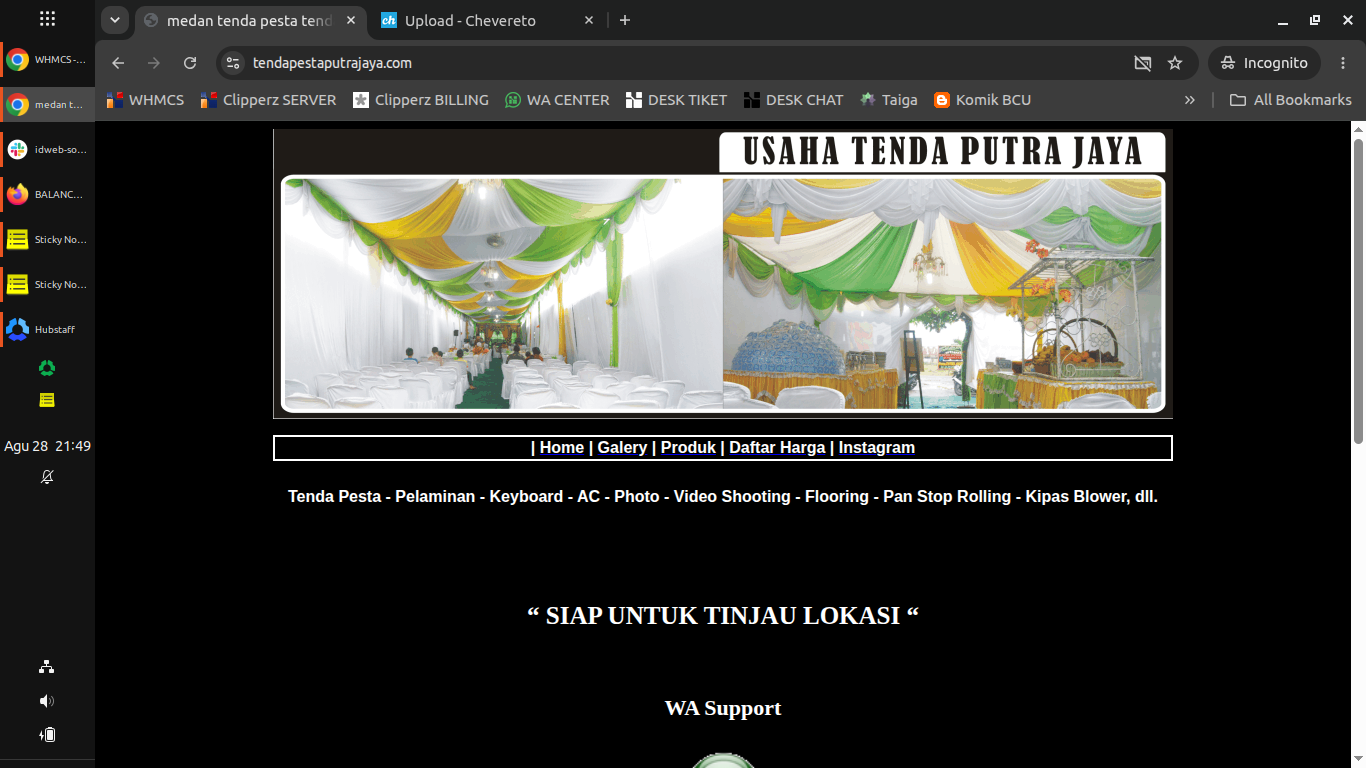Image resolution: width=1366 pixels, height=768 pixels.
Task: Open the Instagram navigation link
Action: (x=877, y=448)
